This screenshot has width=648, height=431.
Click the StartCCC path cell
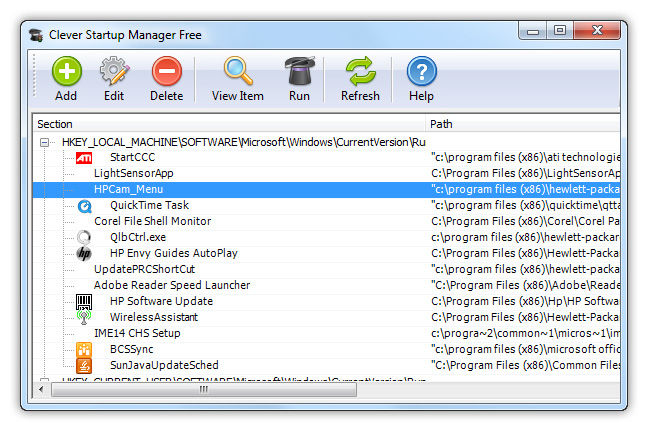point(525,157)
